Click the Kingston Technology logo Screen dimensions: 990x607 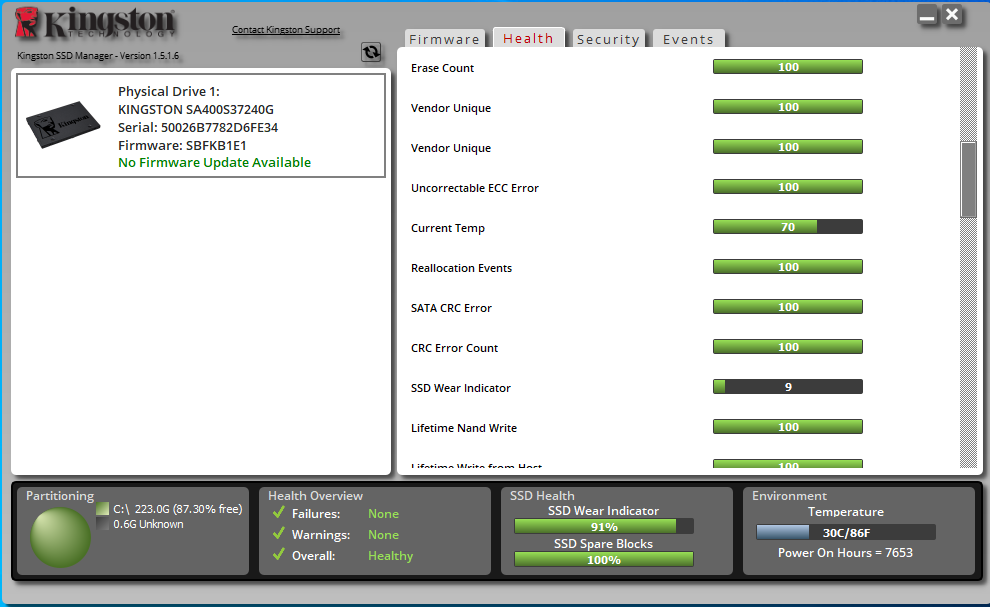[95, 23]
